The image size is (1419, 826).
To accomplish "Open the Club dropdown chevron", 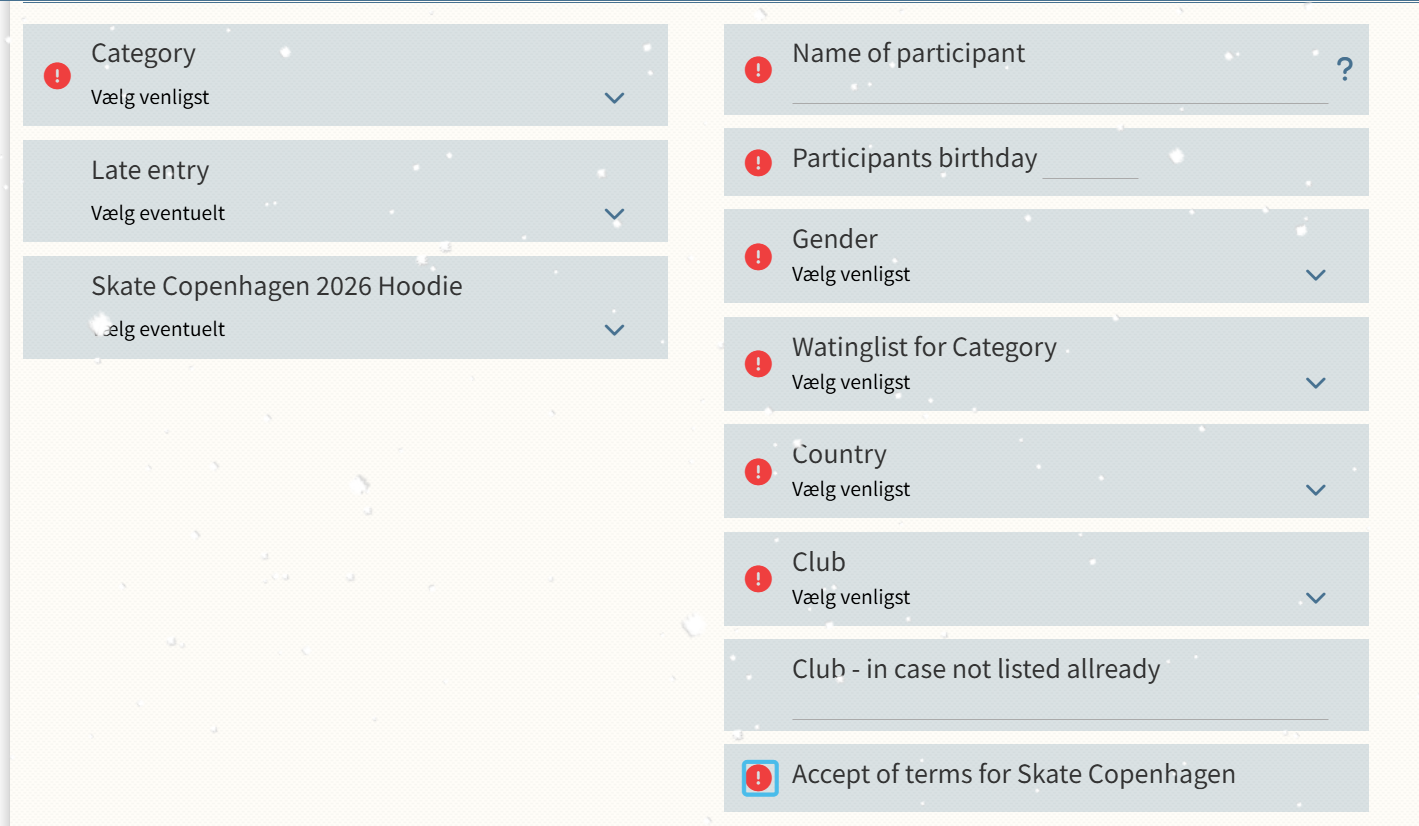I will [x=1315, y=598].
